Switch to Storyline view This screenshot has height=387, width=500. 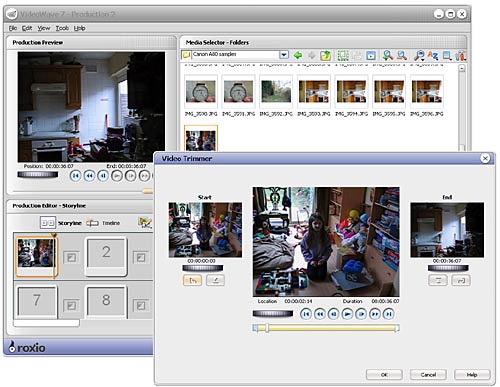click(x=61, y=223)
